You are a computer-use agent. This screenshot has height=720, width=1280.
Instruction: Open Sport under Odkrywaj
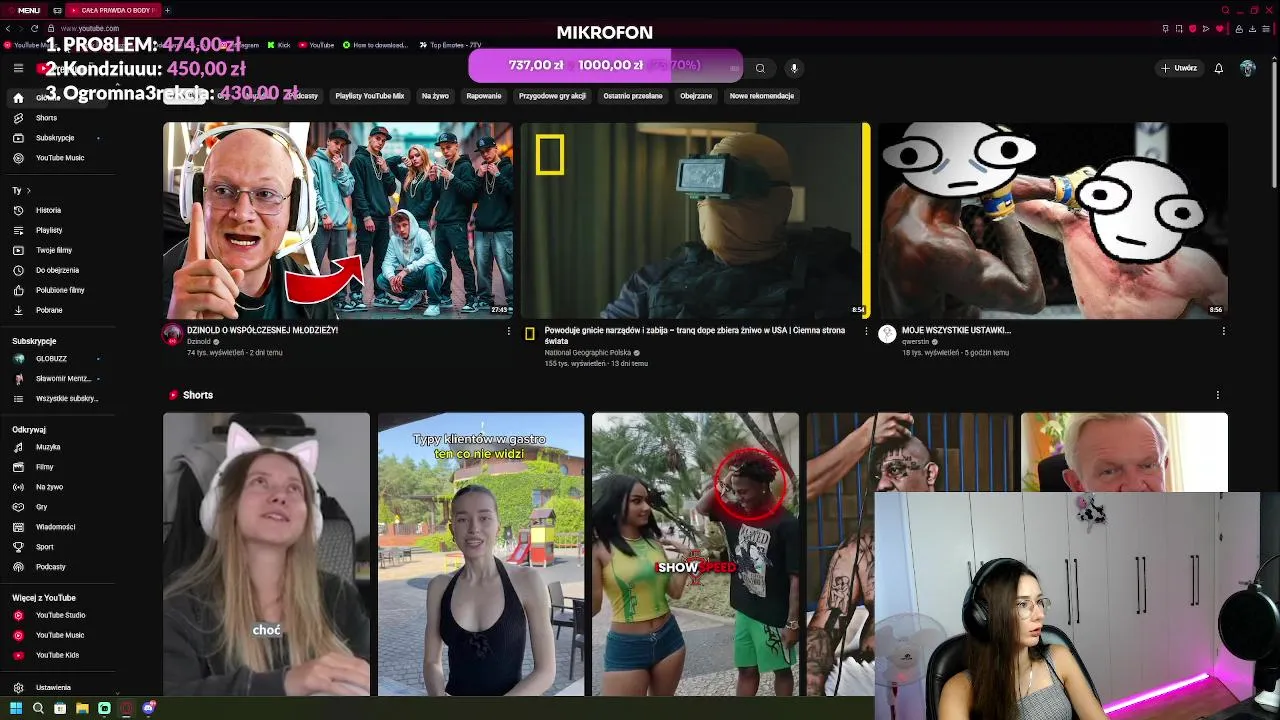(56, 547)
